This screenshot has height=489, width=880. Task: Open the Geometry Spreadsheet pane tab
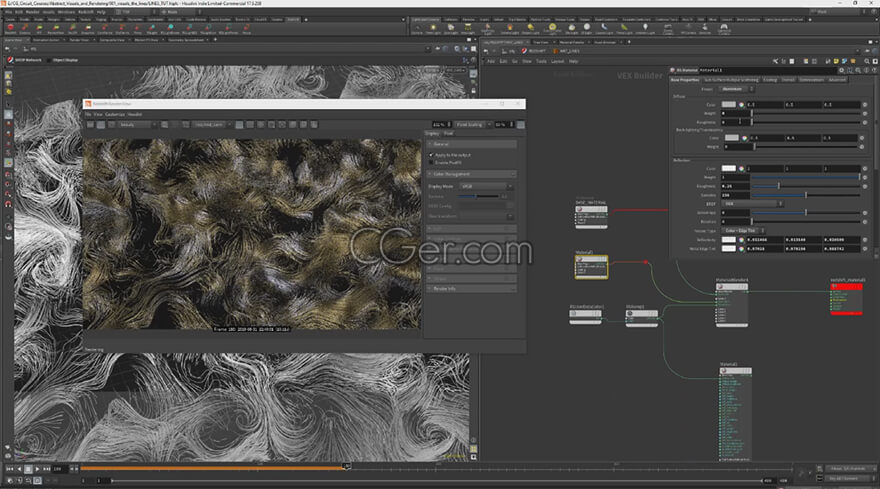[186, 40]
